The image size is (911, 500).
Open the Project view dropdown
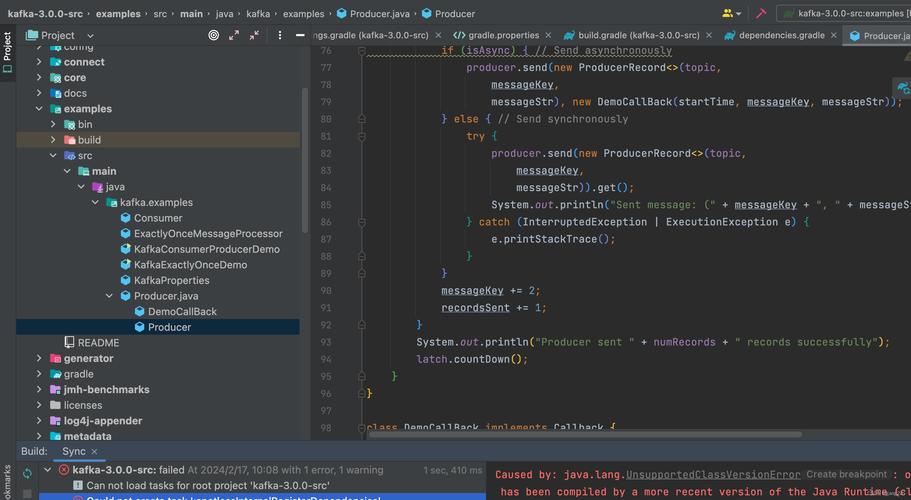(60, 35)
